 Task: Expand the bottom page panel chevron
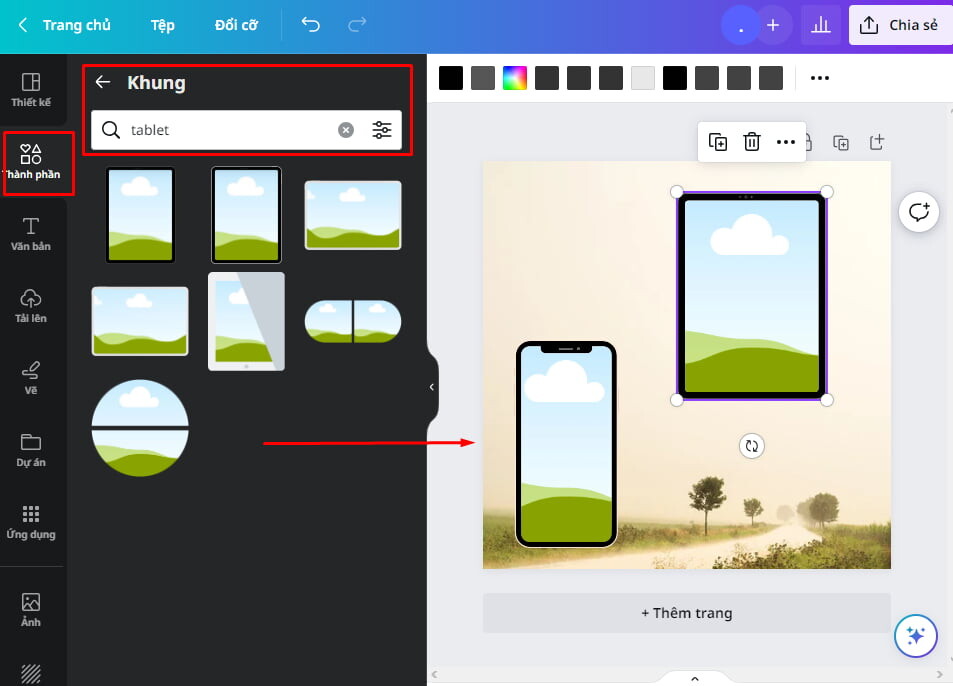coord(695,679)
